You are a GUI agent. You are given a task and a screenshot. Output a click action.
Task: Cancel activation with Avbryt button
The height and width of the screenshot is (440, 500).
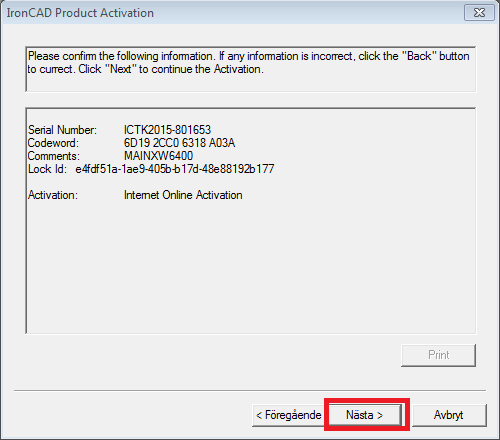pyautogui.click(x=449, y=415)
